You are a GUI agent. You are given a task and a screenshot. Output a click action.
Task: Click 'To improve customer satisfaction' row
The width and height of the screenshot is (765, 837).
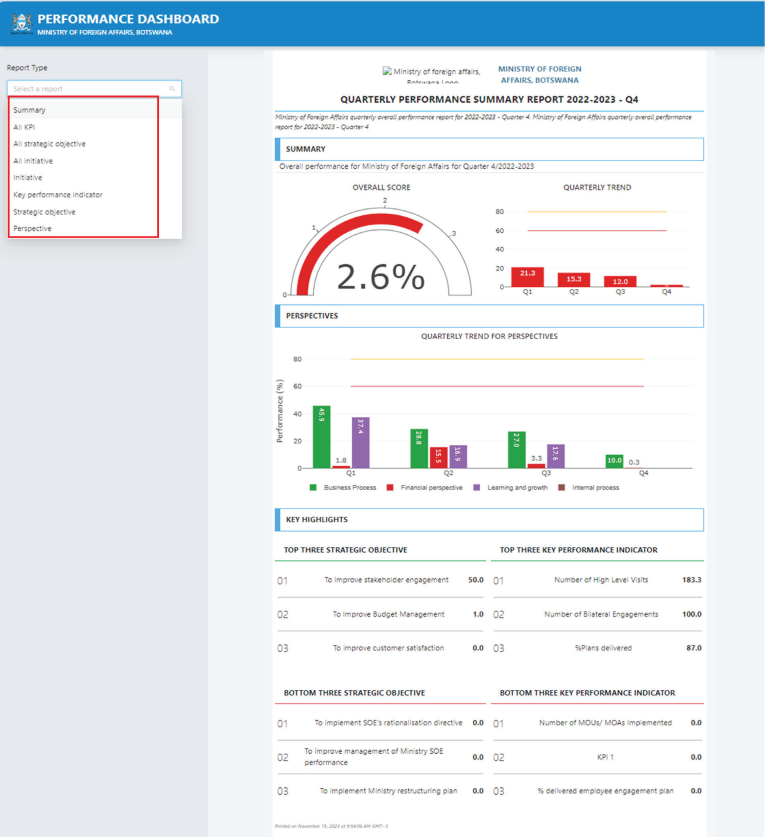pos(380,648)
